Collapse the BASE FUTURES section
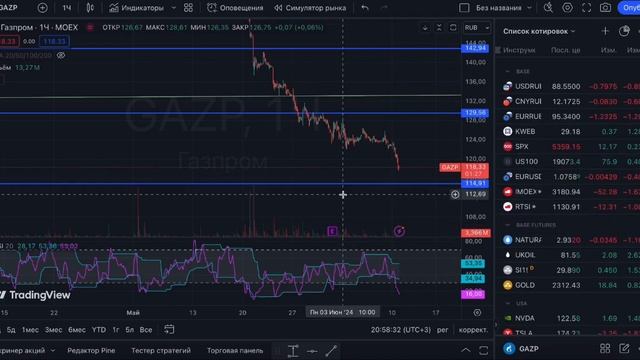The height and width of the screenshot is (360, 640). [x=507, y=225]
